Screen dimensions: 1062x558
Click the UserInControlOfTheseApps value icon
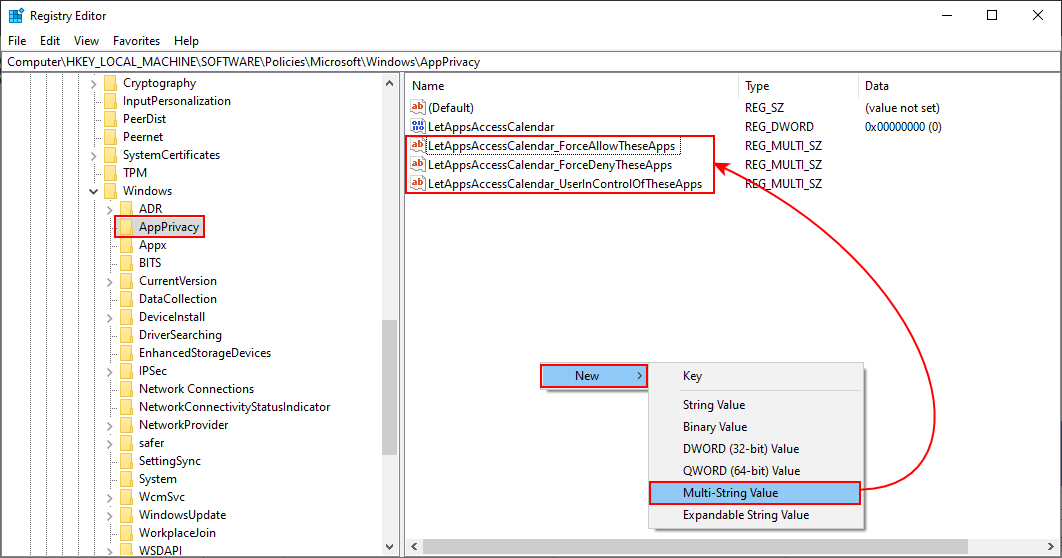[418, 183]
